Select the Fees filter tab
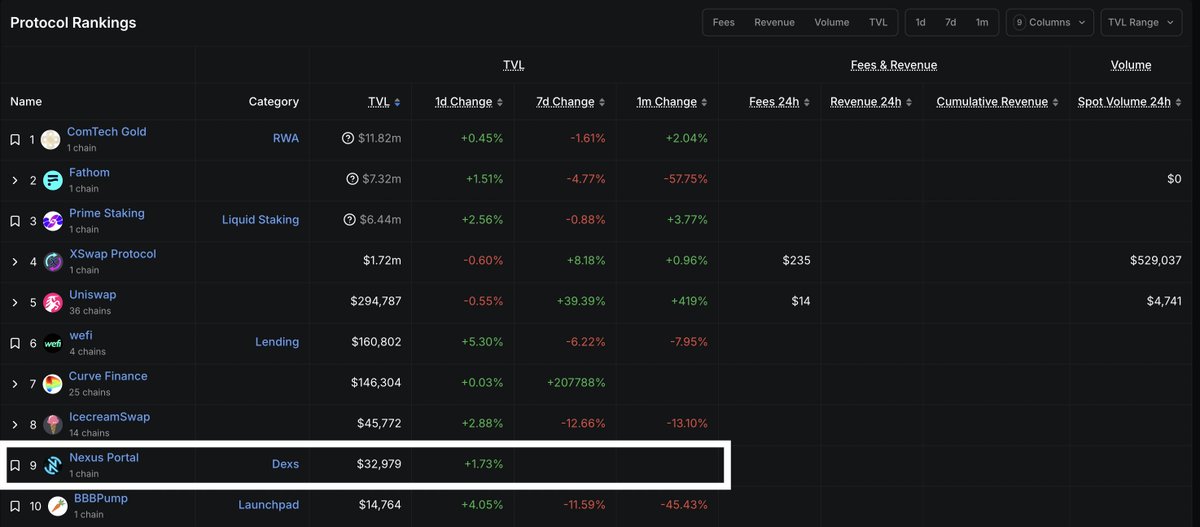Screen dimensions: 1200x527 pos(723,22)
